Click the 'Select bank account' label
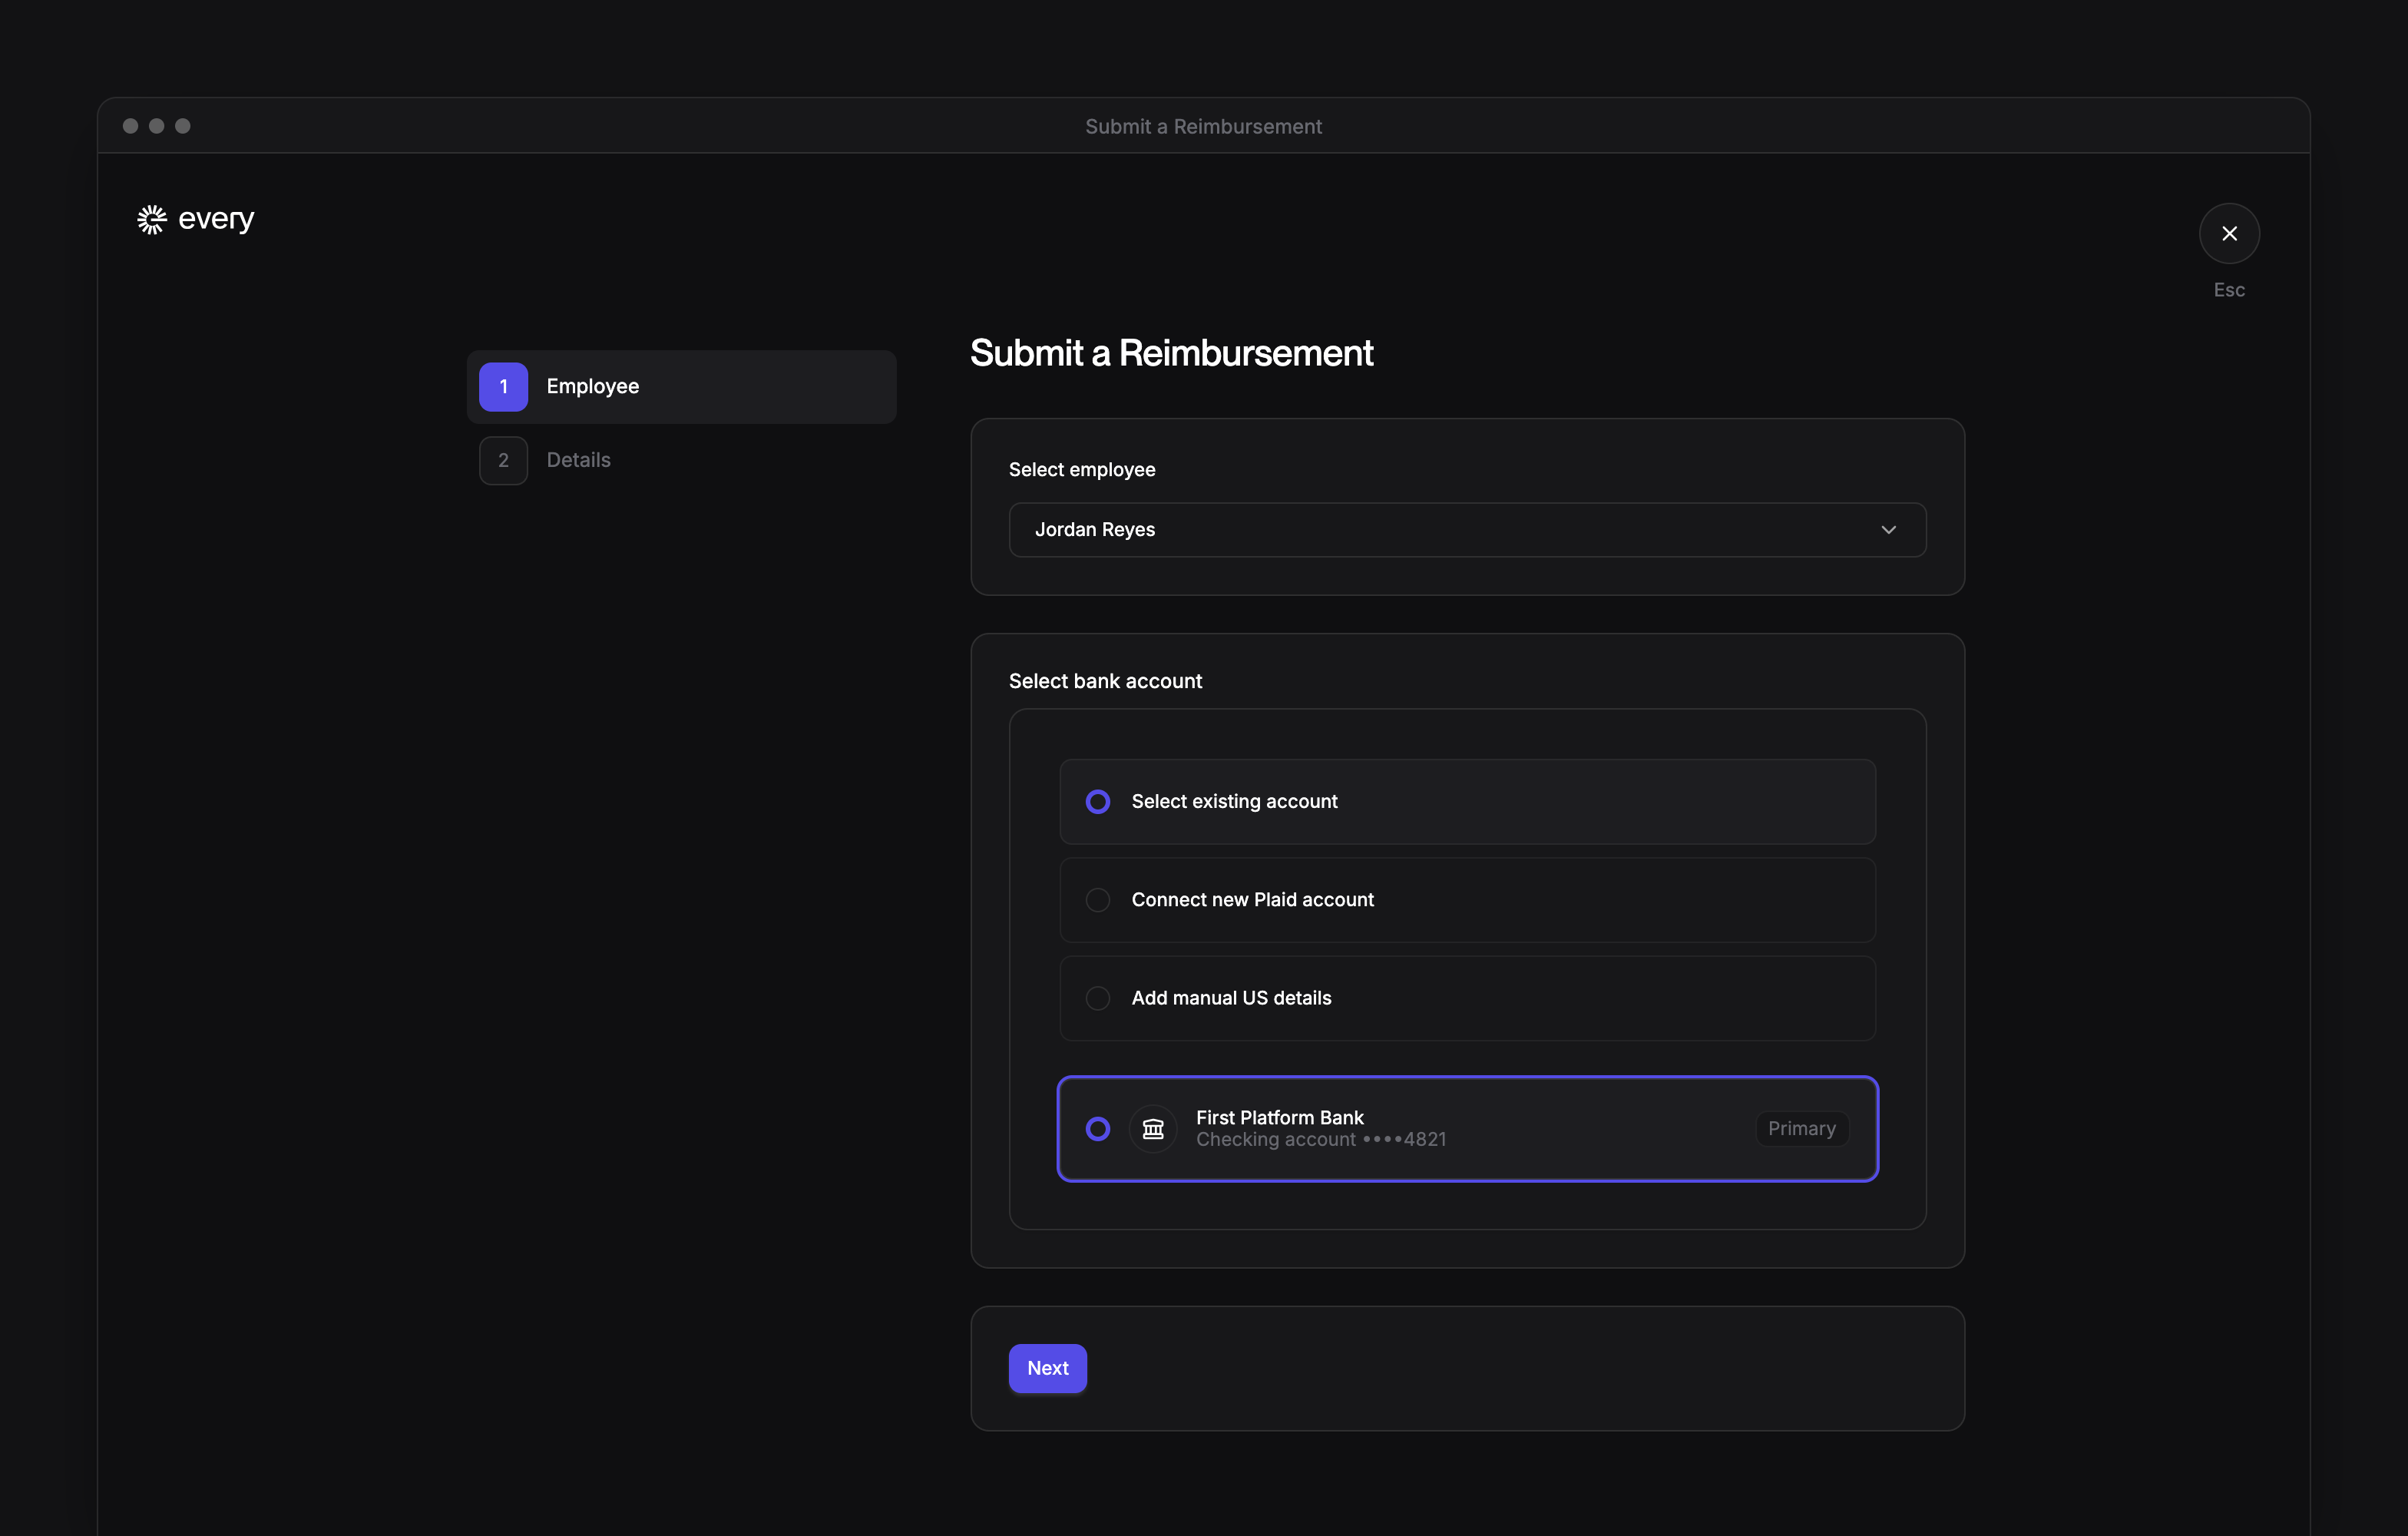This screenshot has height=1536, width=2408. click(1105, 681)
